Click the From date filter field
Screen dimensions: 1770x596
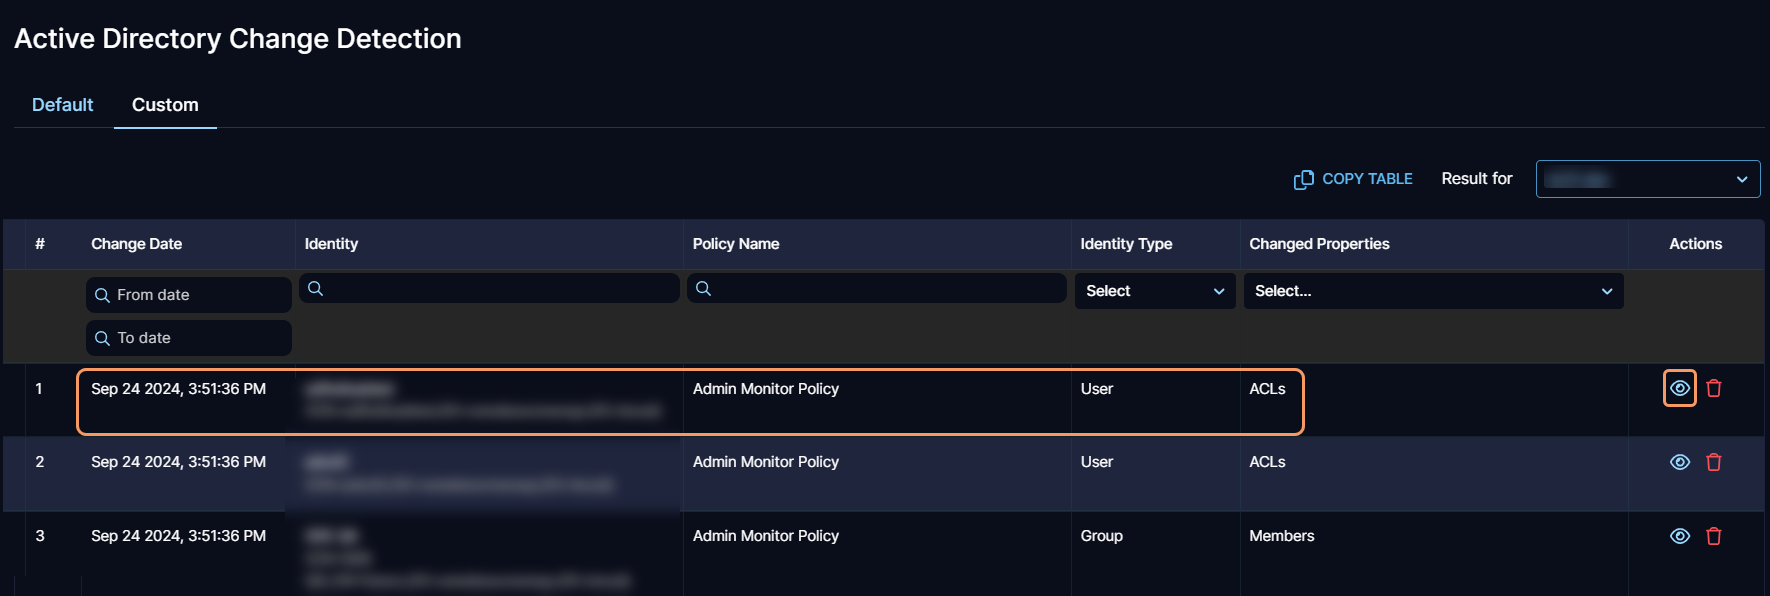point(190,295)
